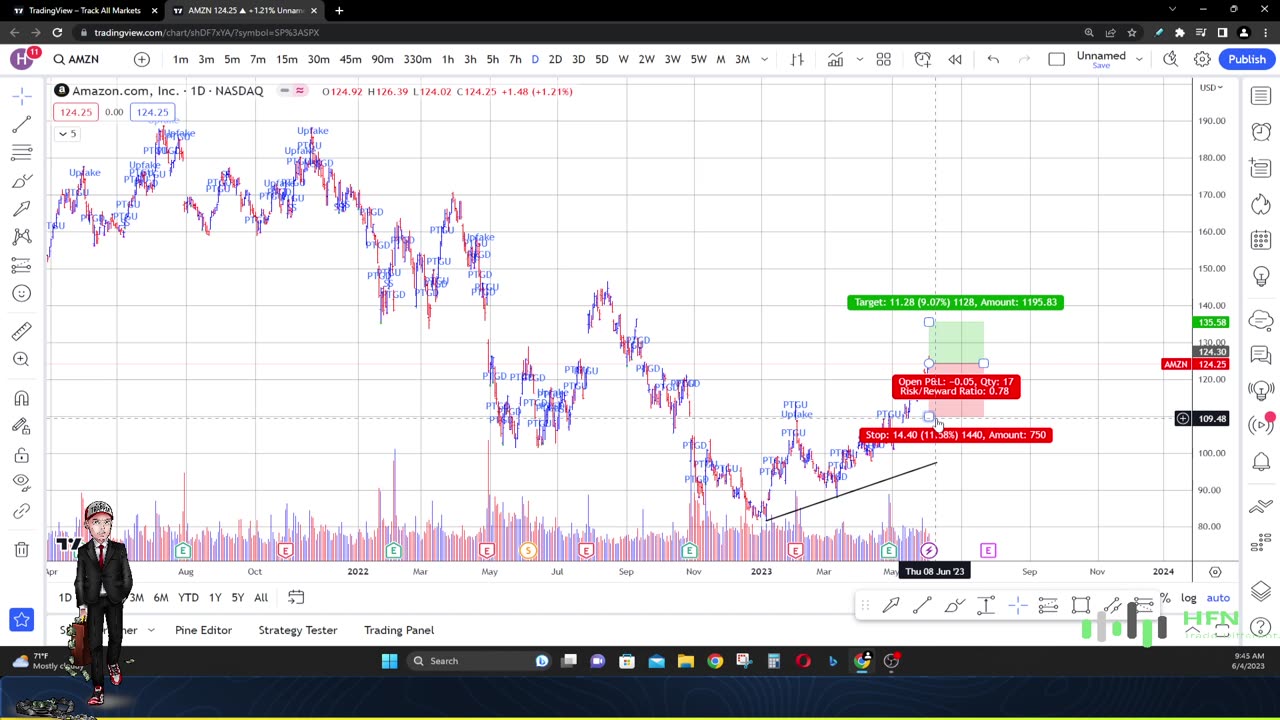The width and height of the screenshot is (1280, 720).
Task: Open the object tree layers icon
Action: (x=1260, y=591)
